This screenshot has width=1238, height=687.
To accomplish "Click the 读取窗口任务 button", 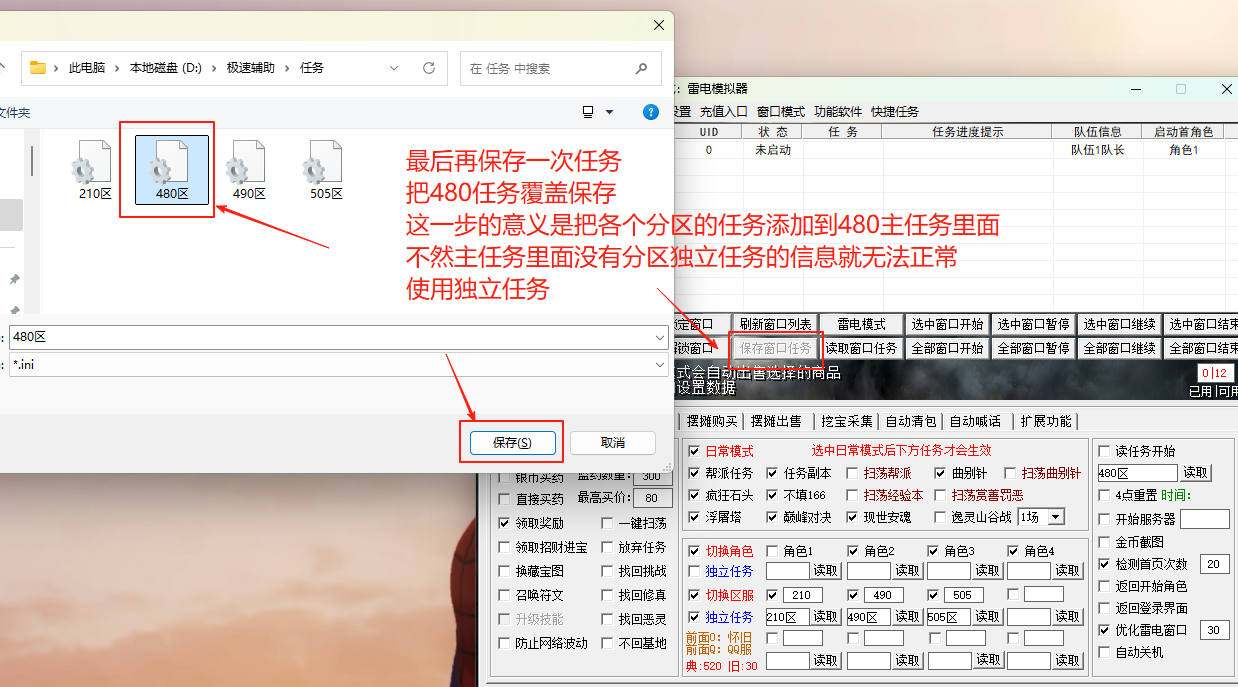I will click(x=861, y=348).
